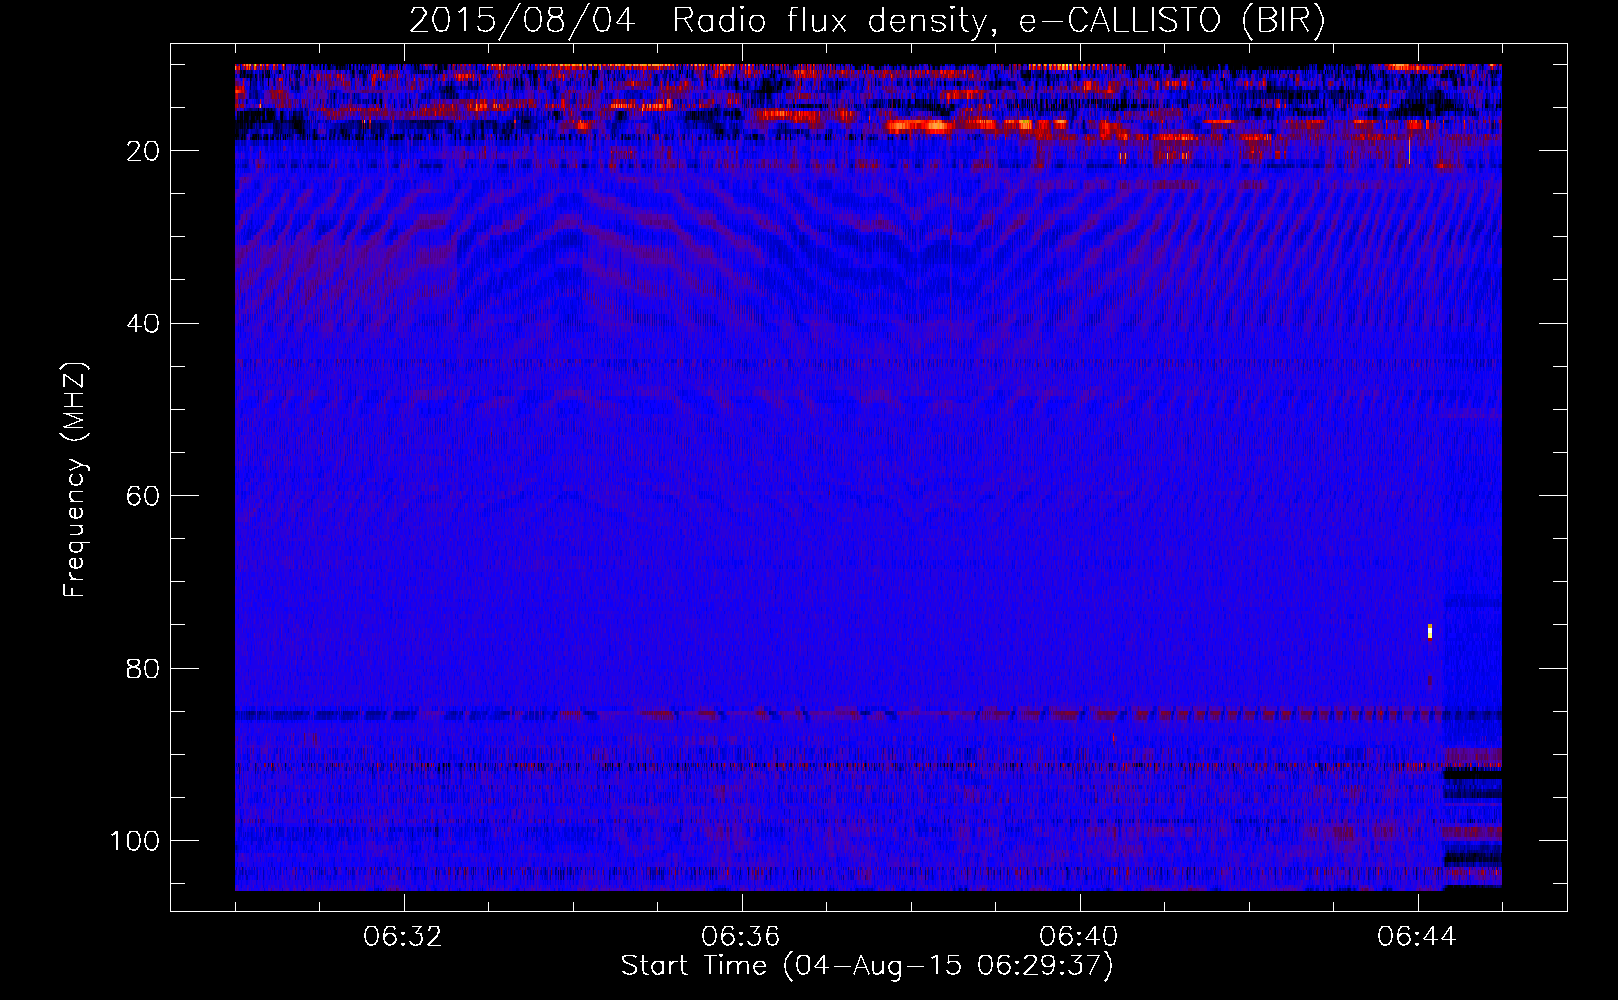Click the 06:36 time tick label
Viewport: 1618px width, 1000px height.
pos(741,936)
